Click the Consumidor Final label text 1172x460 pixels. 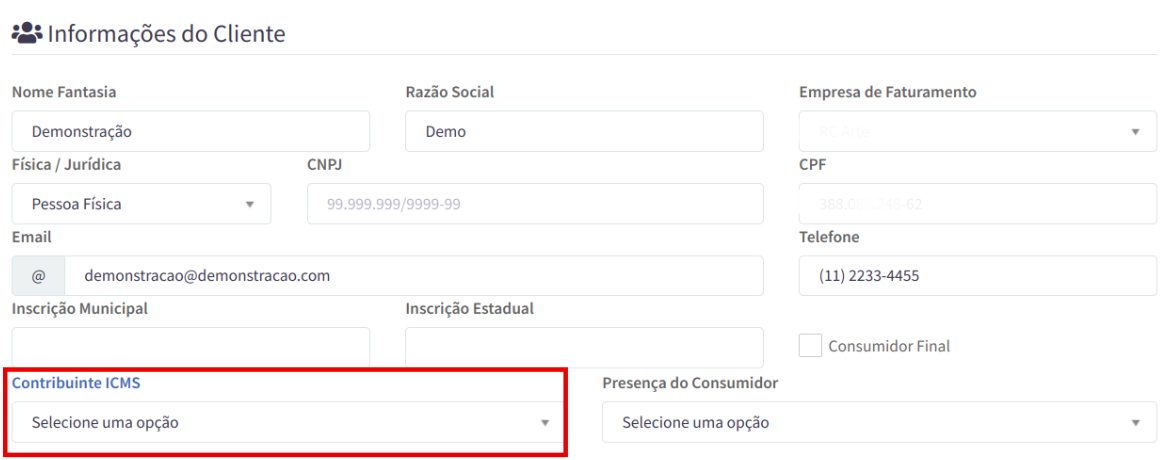(x=889, y=346)
